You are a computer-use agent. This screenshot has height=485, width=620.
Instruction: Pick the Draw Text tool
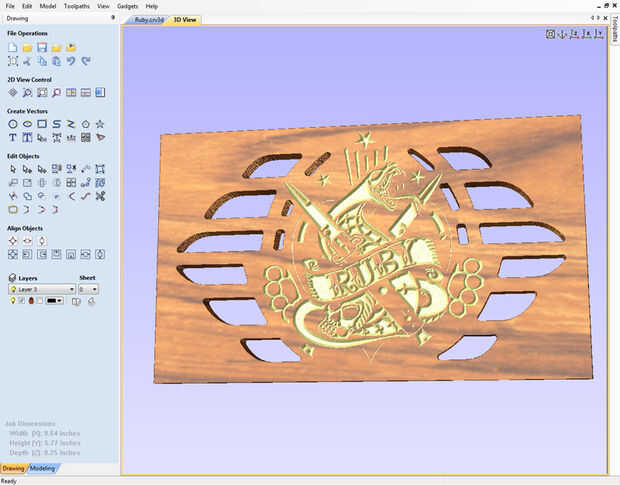click(13, 138)
